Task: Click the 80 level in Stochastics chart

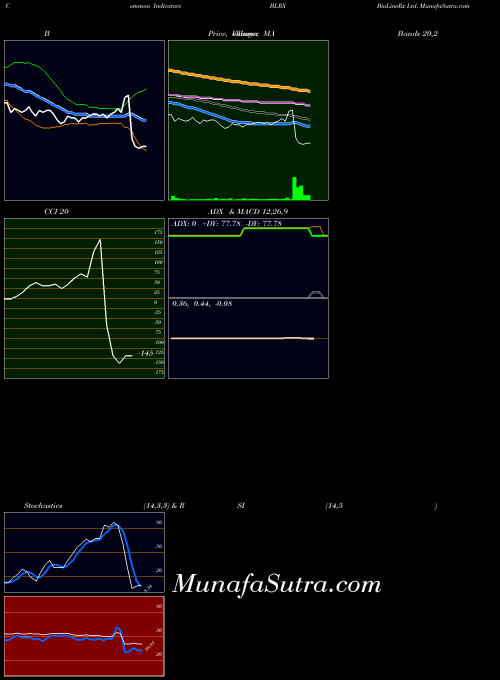Action: (x=159, y=523)
